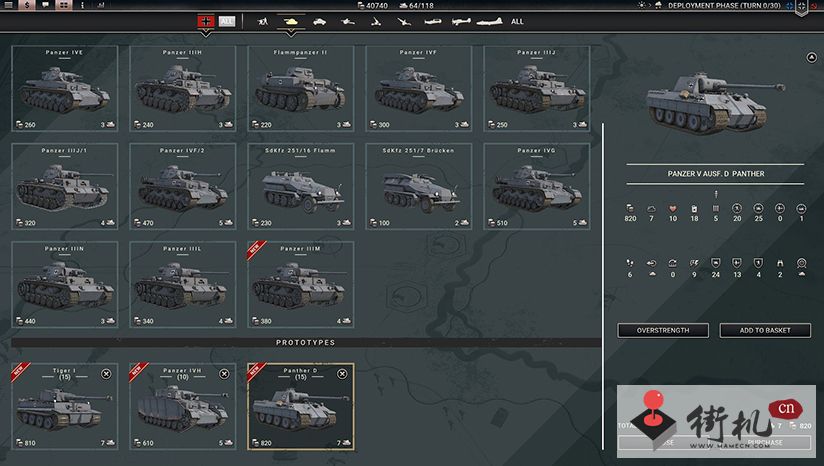
Task: Click the PROTOTYPES section header
Action: click(306, 343)
